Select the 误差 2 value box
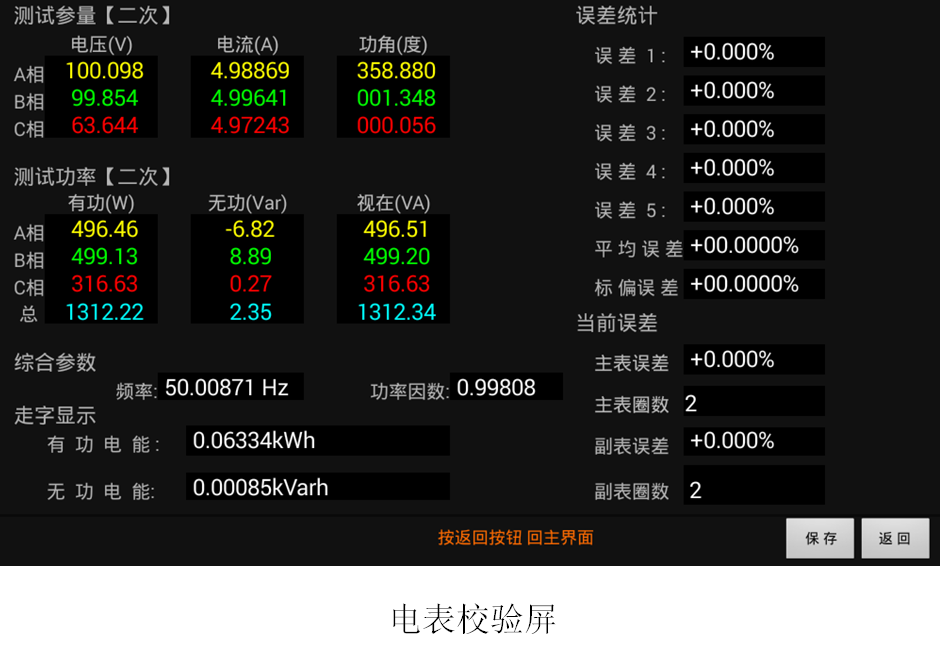Image resolution: width=940 pixels, height=646 pixels. point(754,91)
